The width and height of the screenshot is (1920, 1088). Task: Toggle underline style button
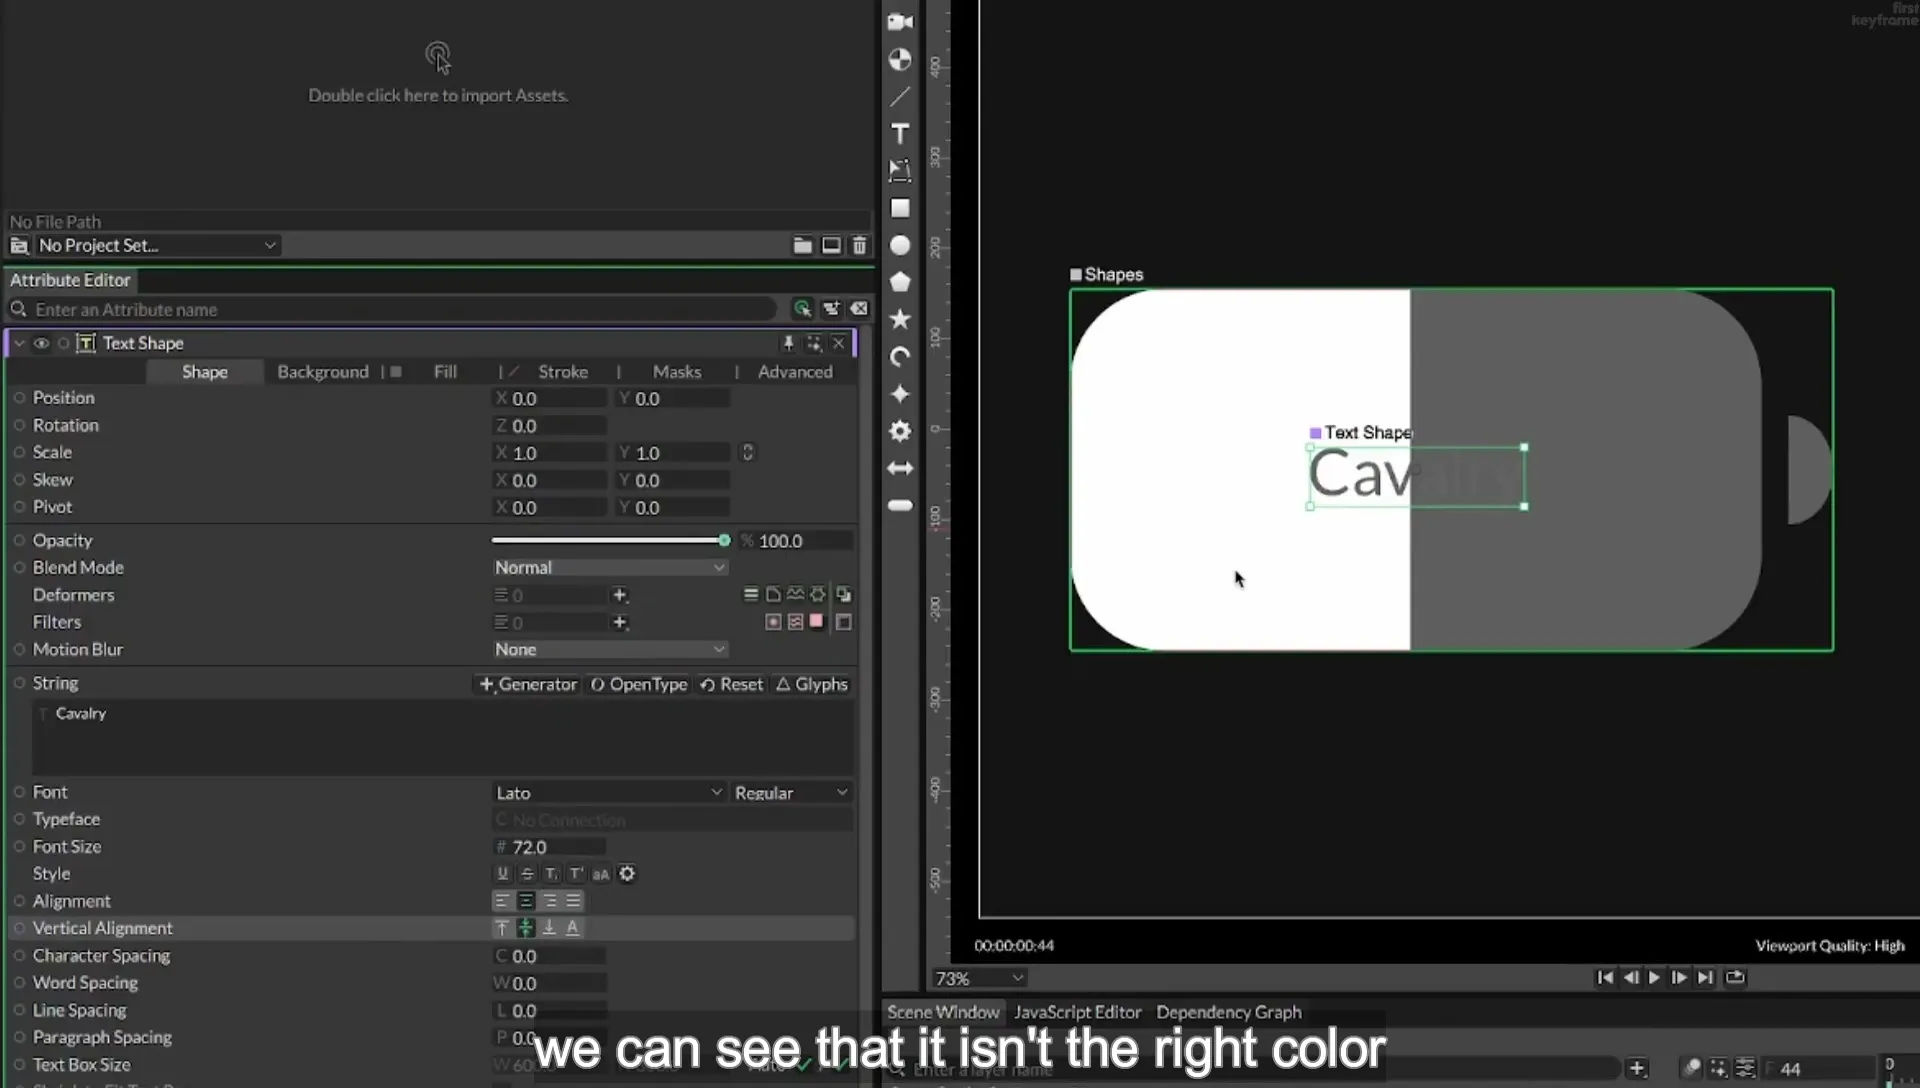502,874
